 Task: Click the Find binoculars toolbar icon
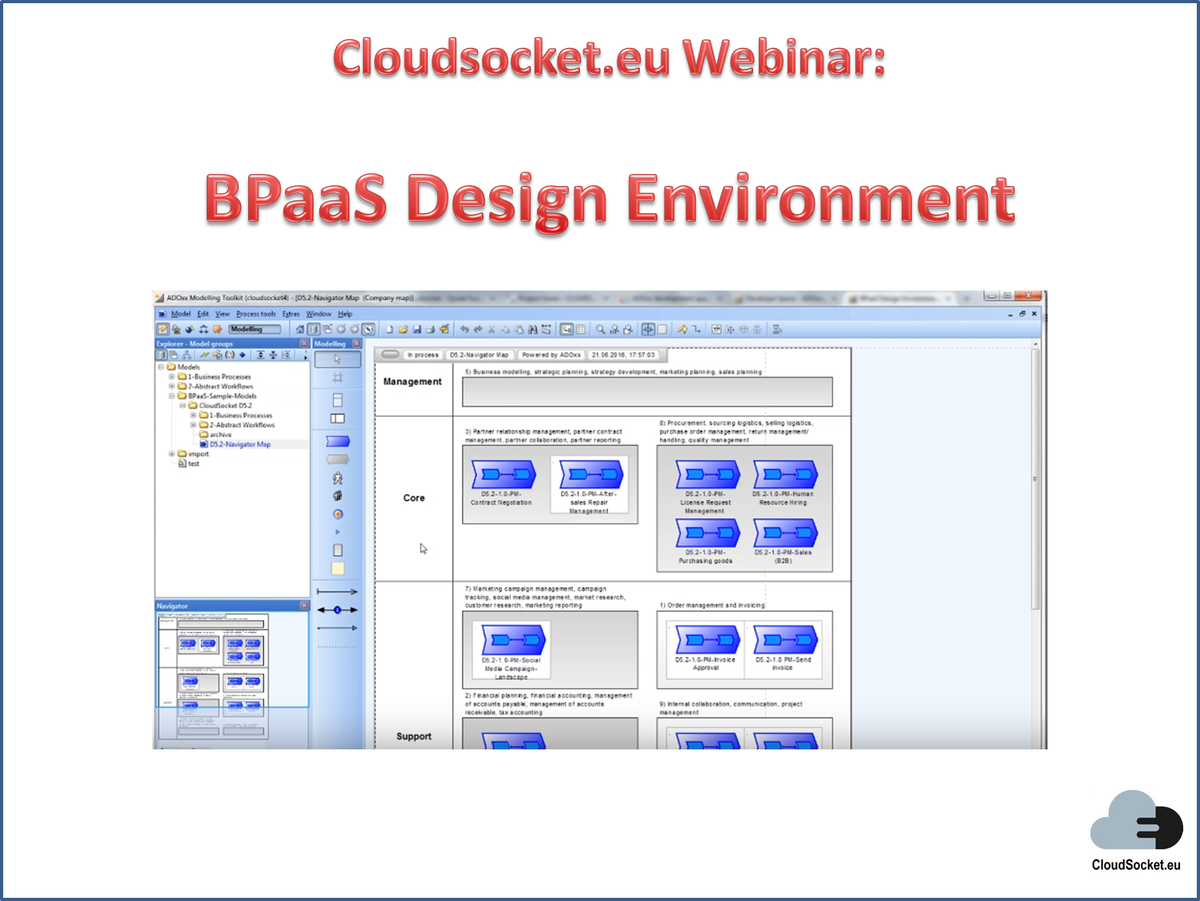click(x=532, y=328)
